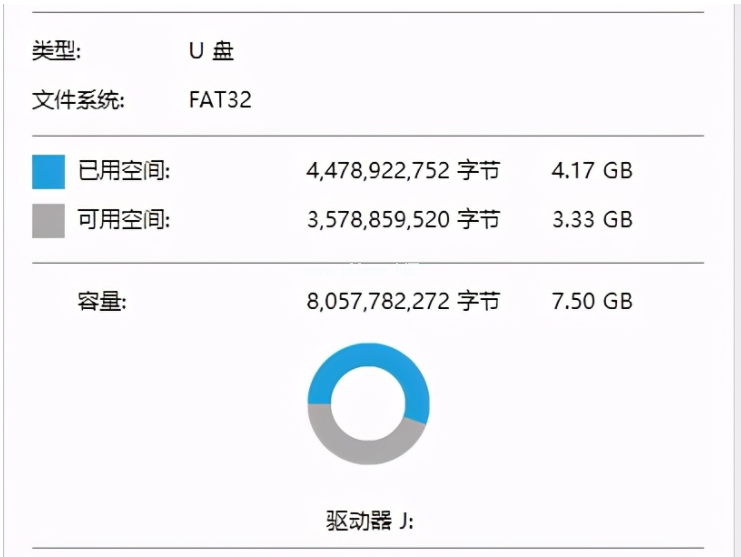Click the 容量 label

102,301
